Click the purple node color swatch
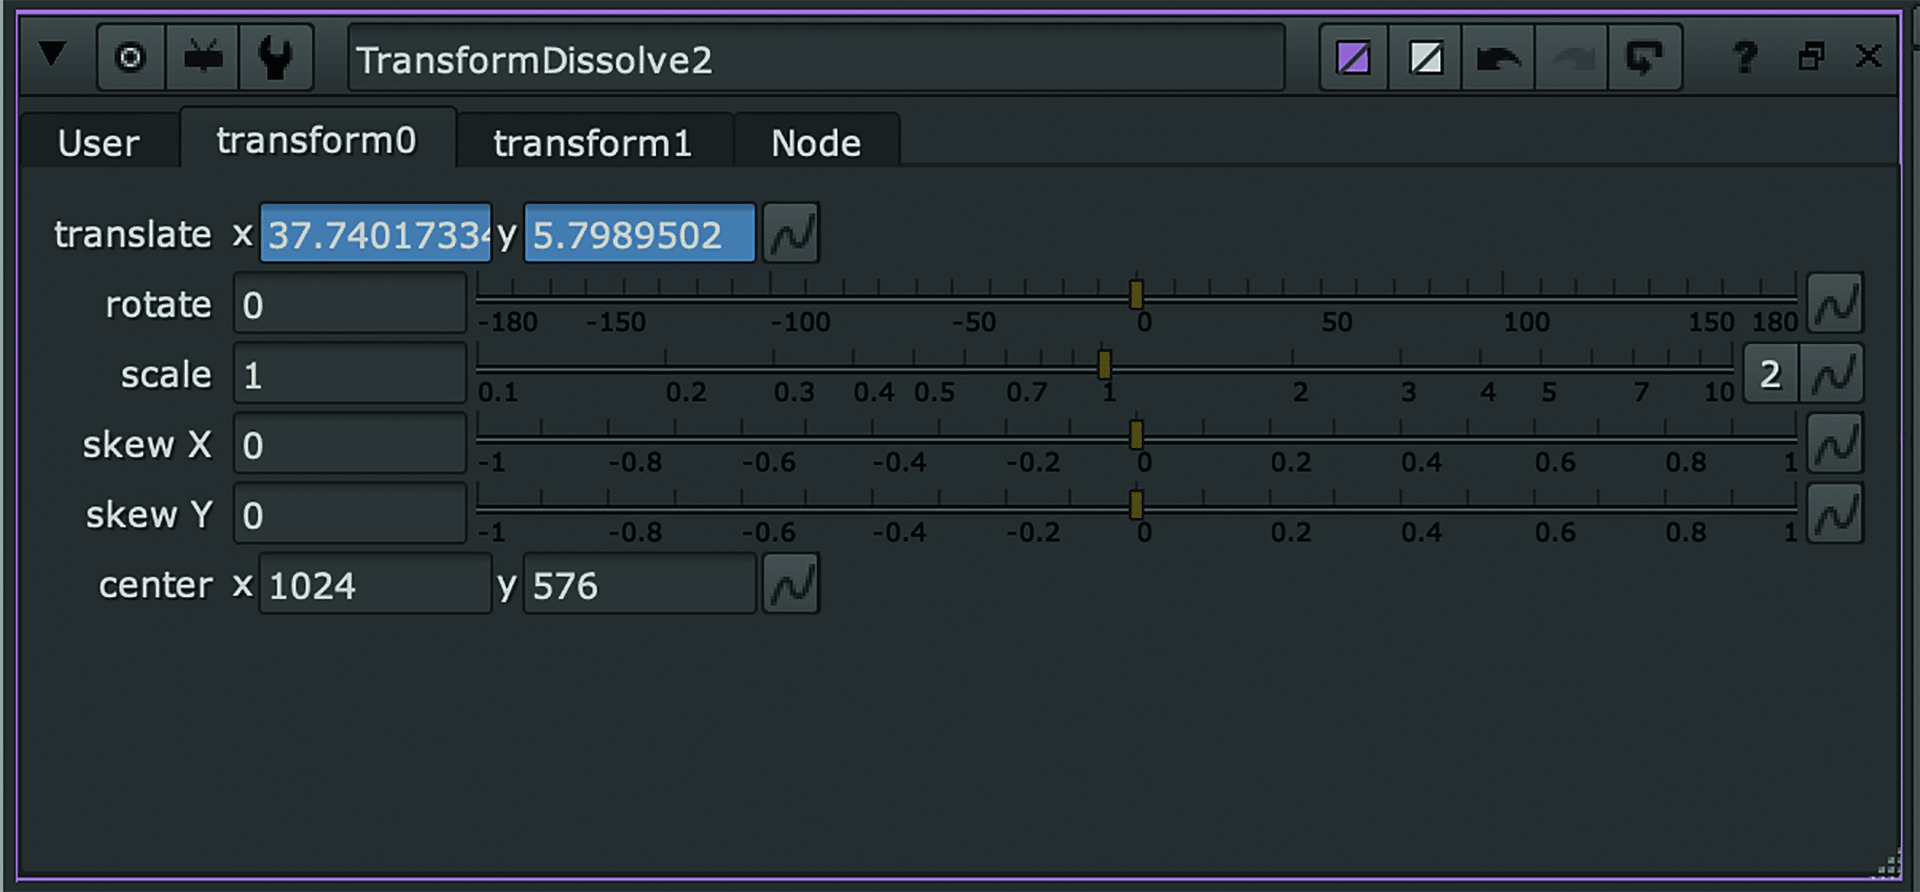 1353,58
